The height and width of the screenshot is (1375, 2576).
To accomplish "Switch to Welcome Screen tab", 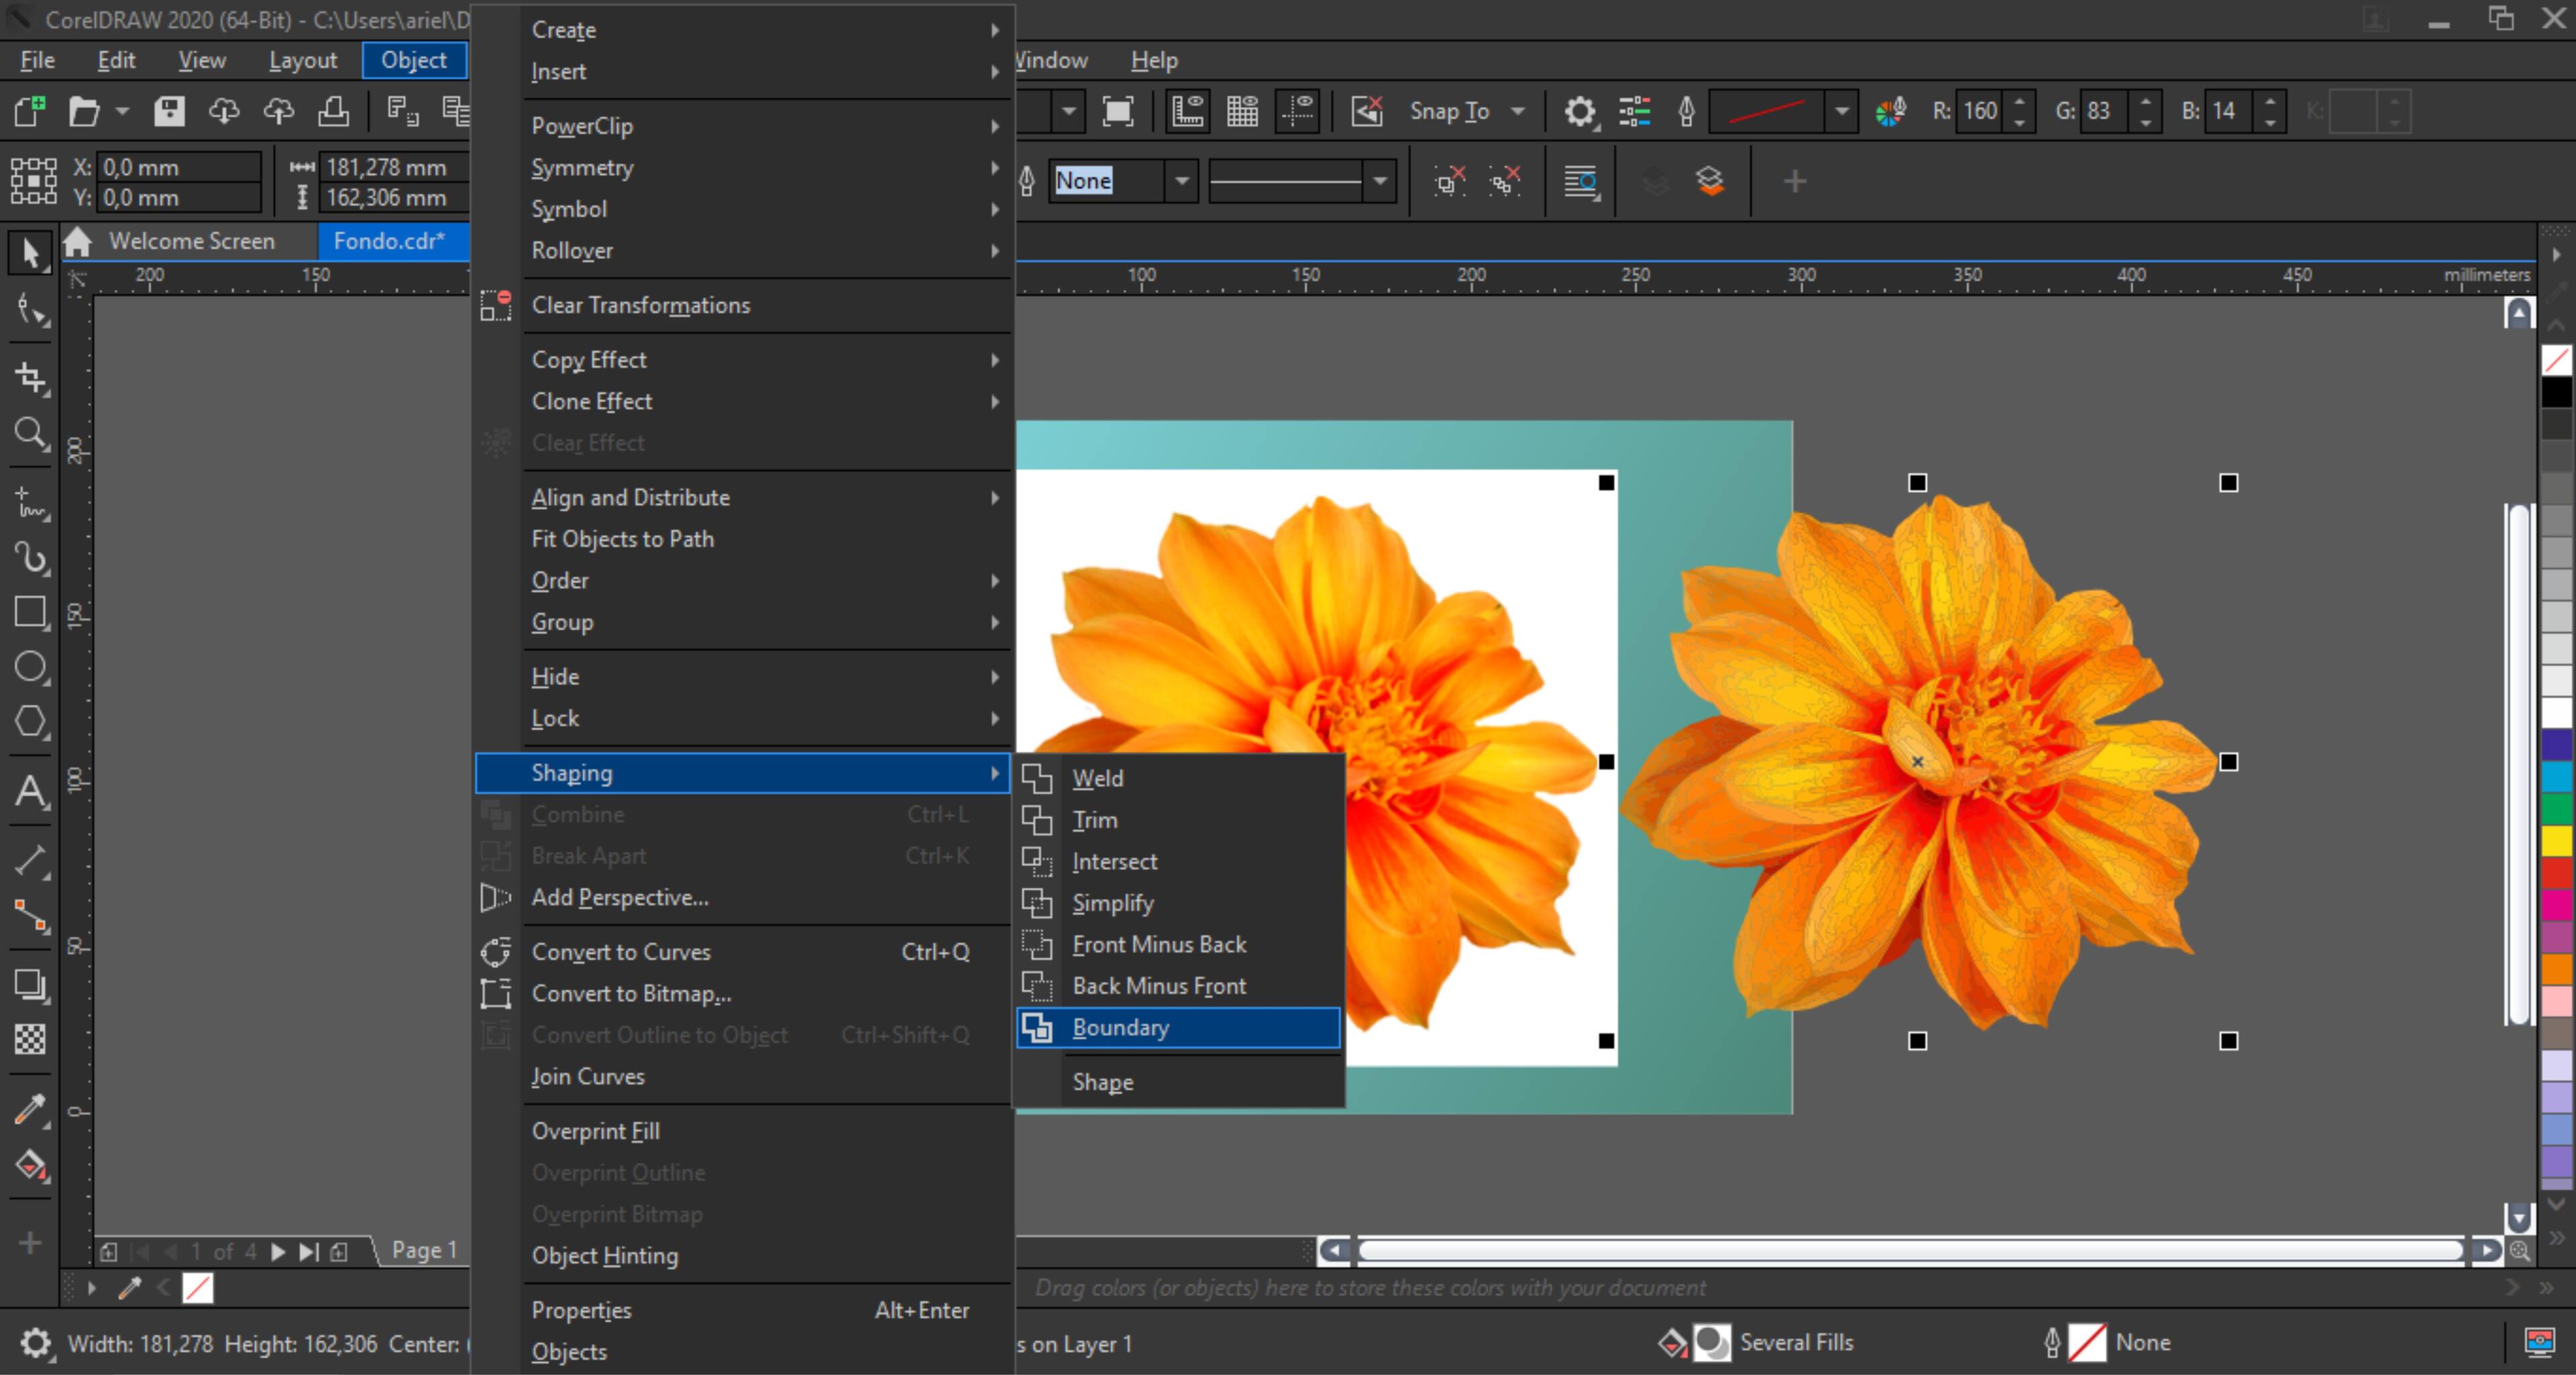I will coord(191,241).
